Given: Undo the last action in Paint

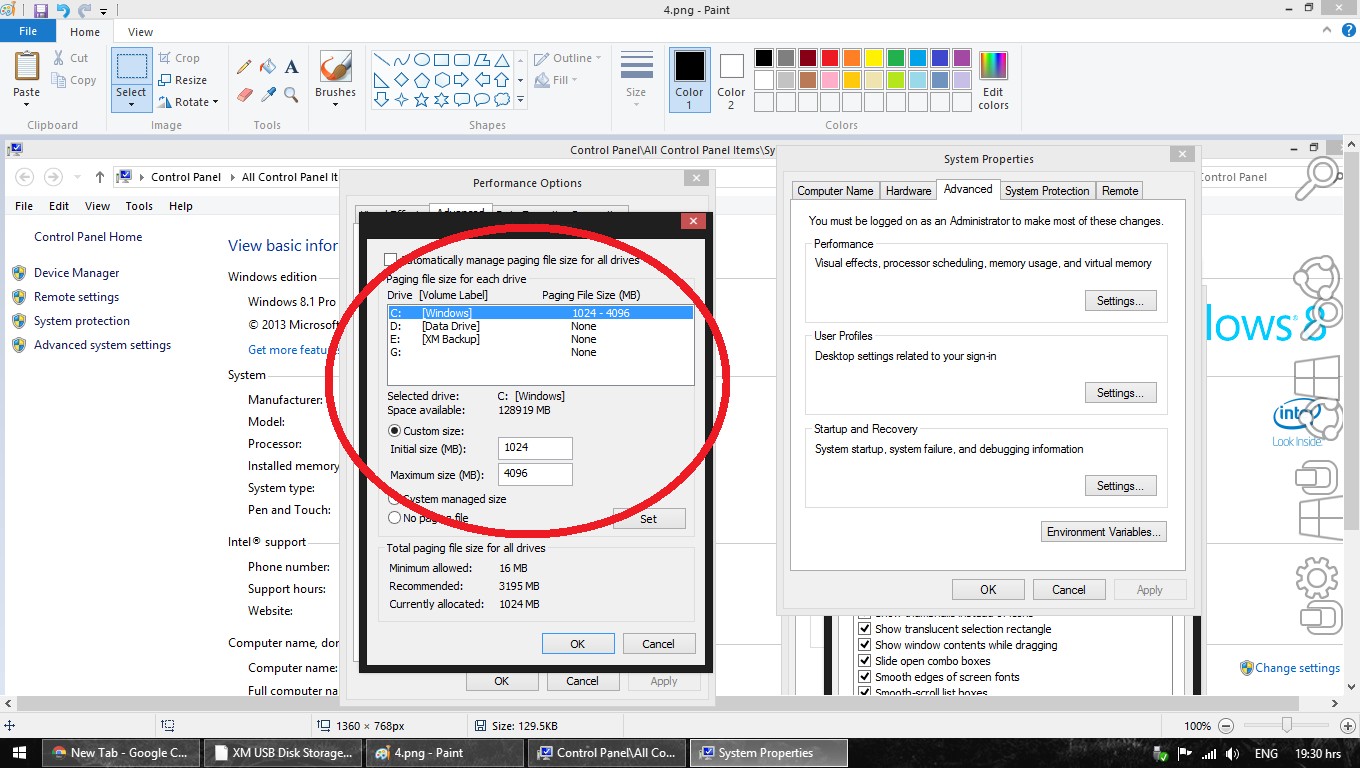Looking at the screenshot, I should pyautogui.click(x=63, y=10).
